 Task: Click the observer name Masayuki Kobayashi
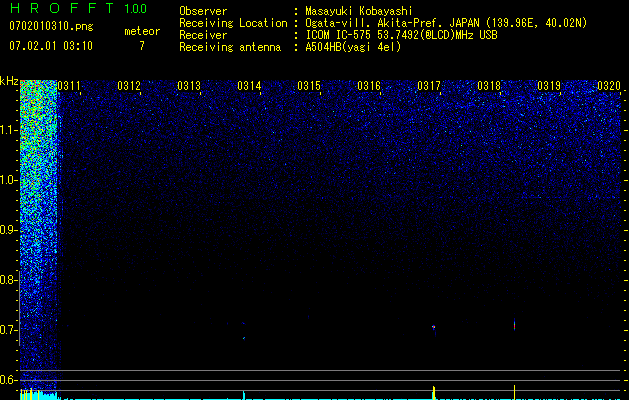(359, 11)
